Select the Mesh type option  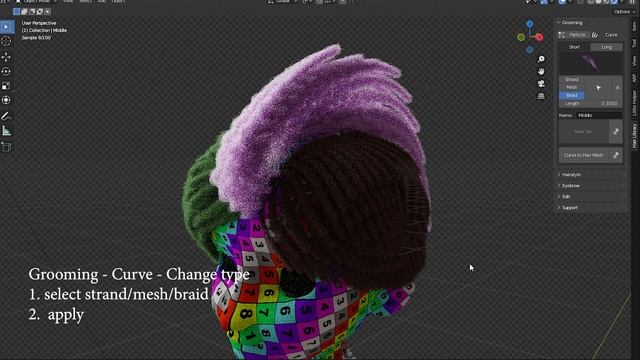[x=571, y=87]
